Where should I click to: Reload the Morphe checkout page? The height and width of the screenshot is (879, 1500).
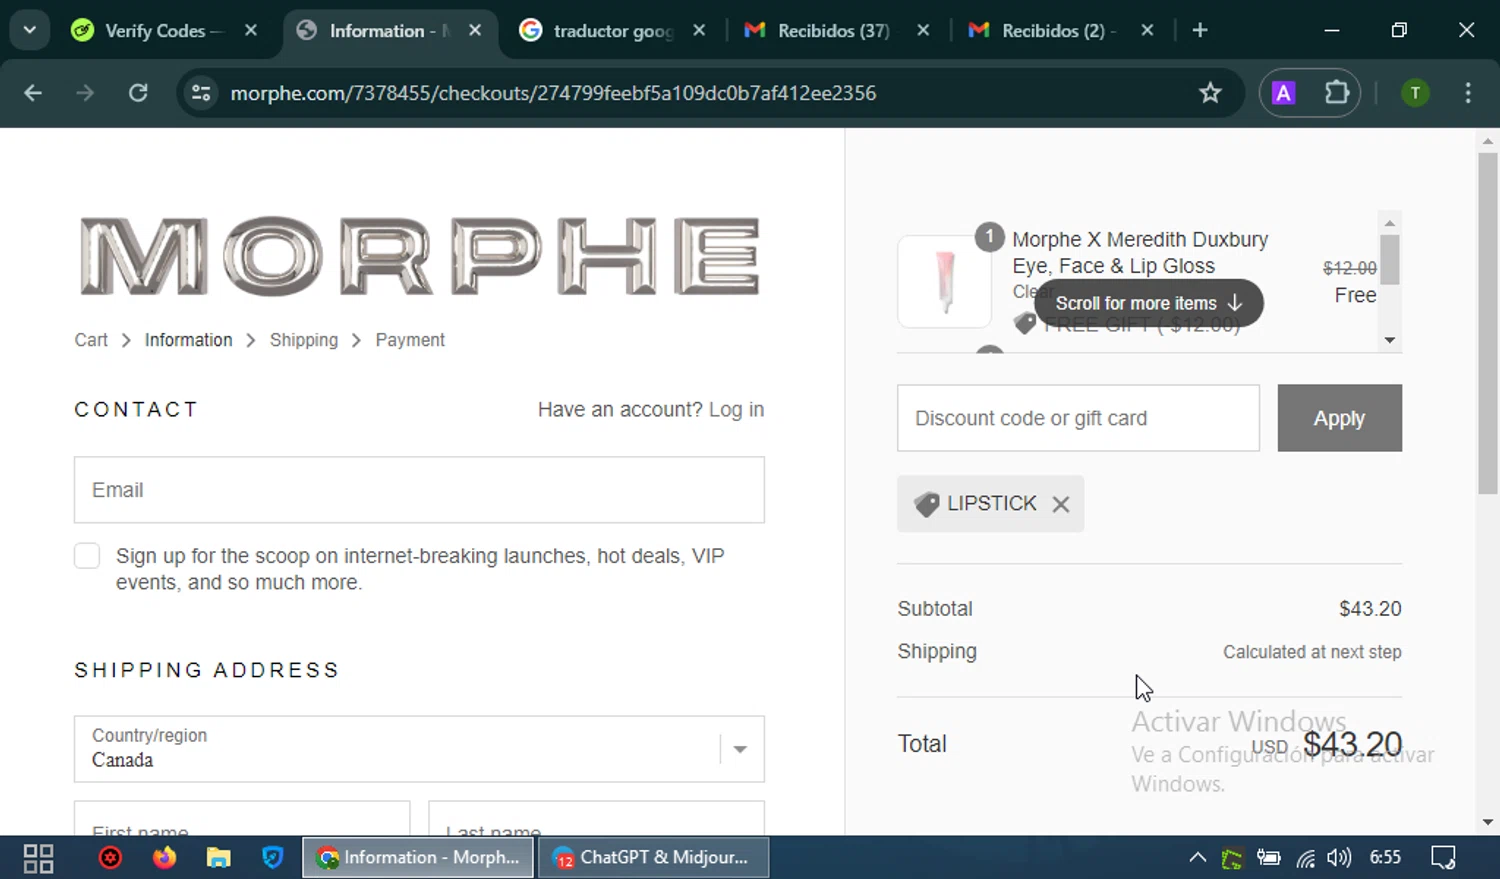tap(138, 93)
